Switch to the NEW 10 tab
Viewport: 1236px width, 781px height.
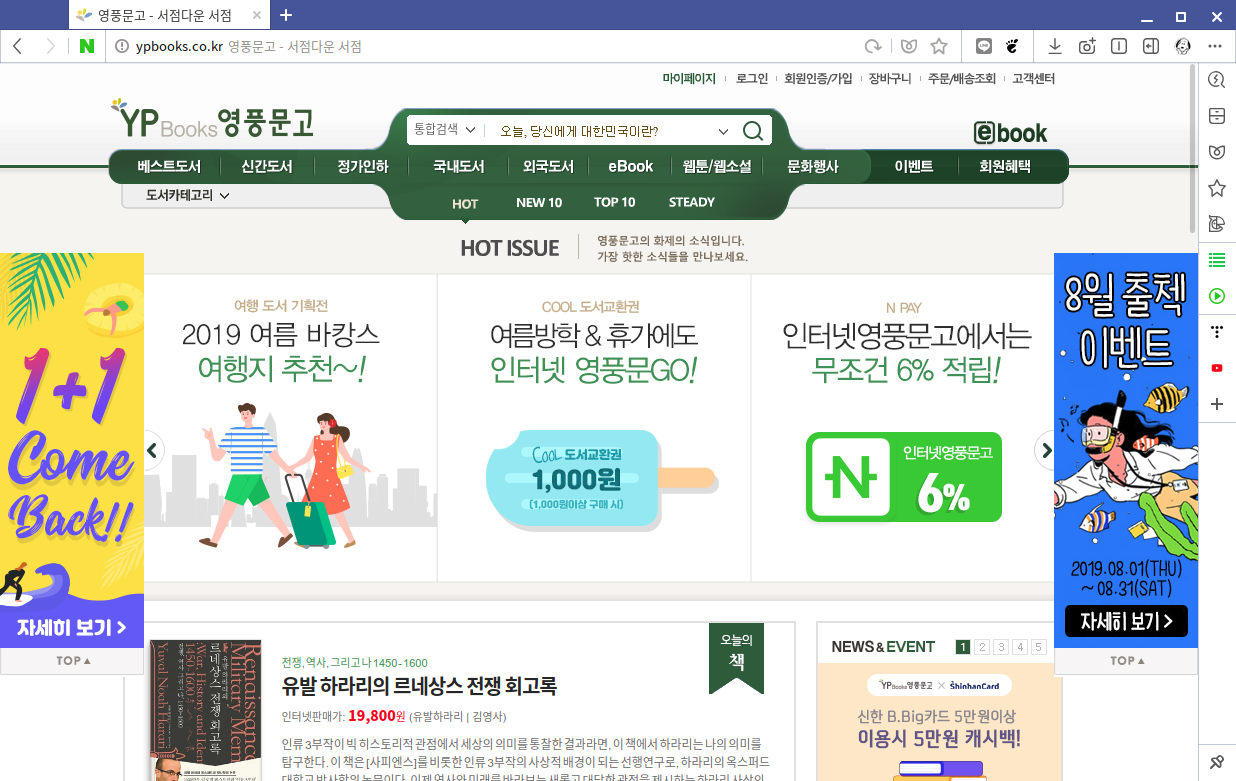pyautogui.click(x=539, y=203)
